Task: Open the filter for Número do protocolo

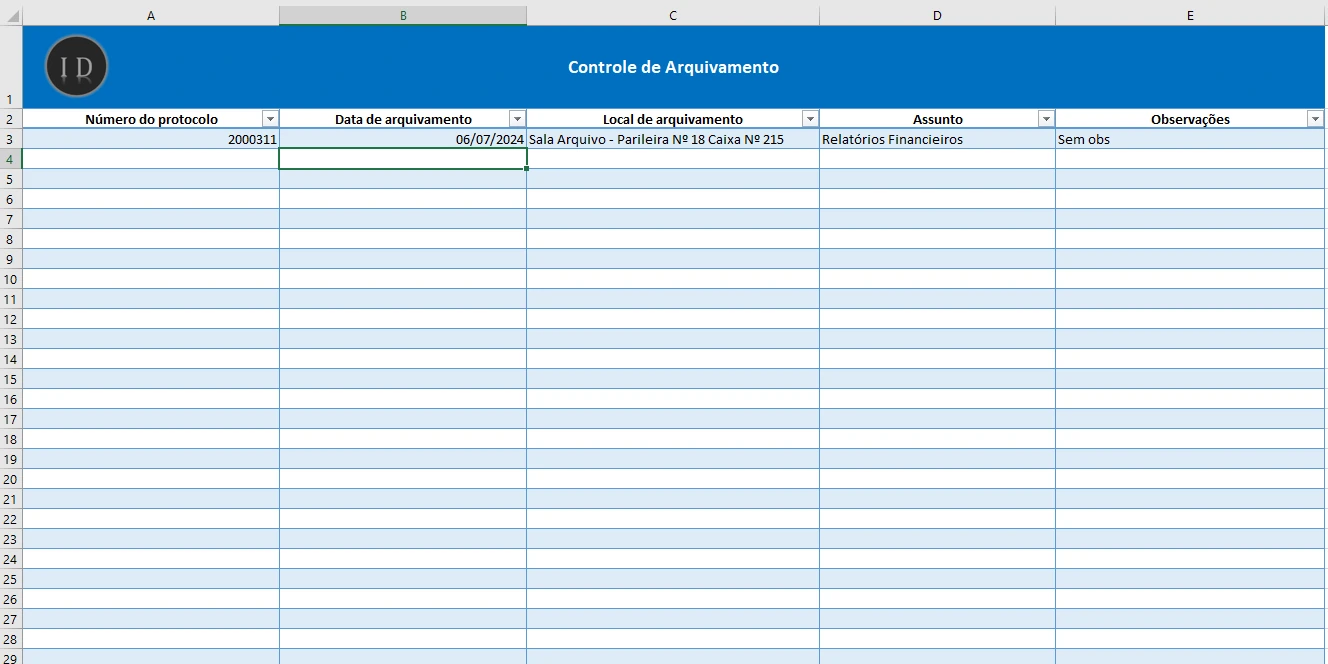Action: (x=270, y=118)
